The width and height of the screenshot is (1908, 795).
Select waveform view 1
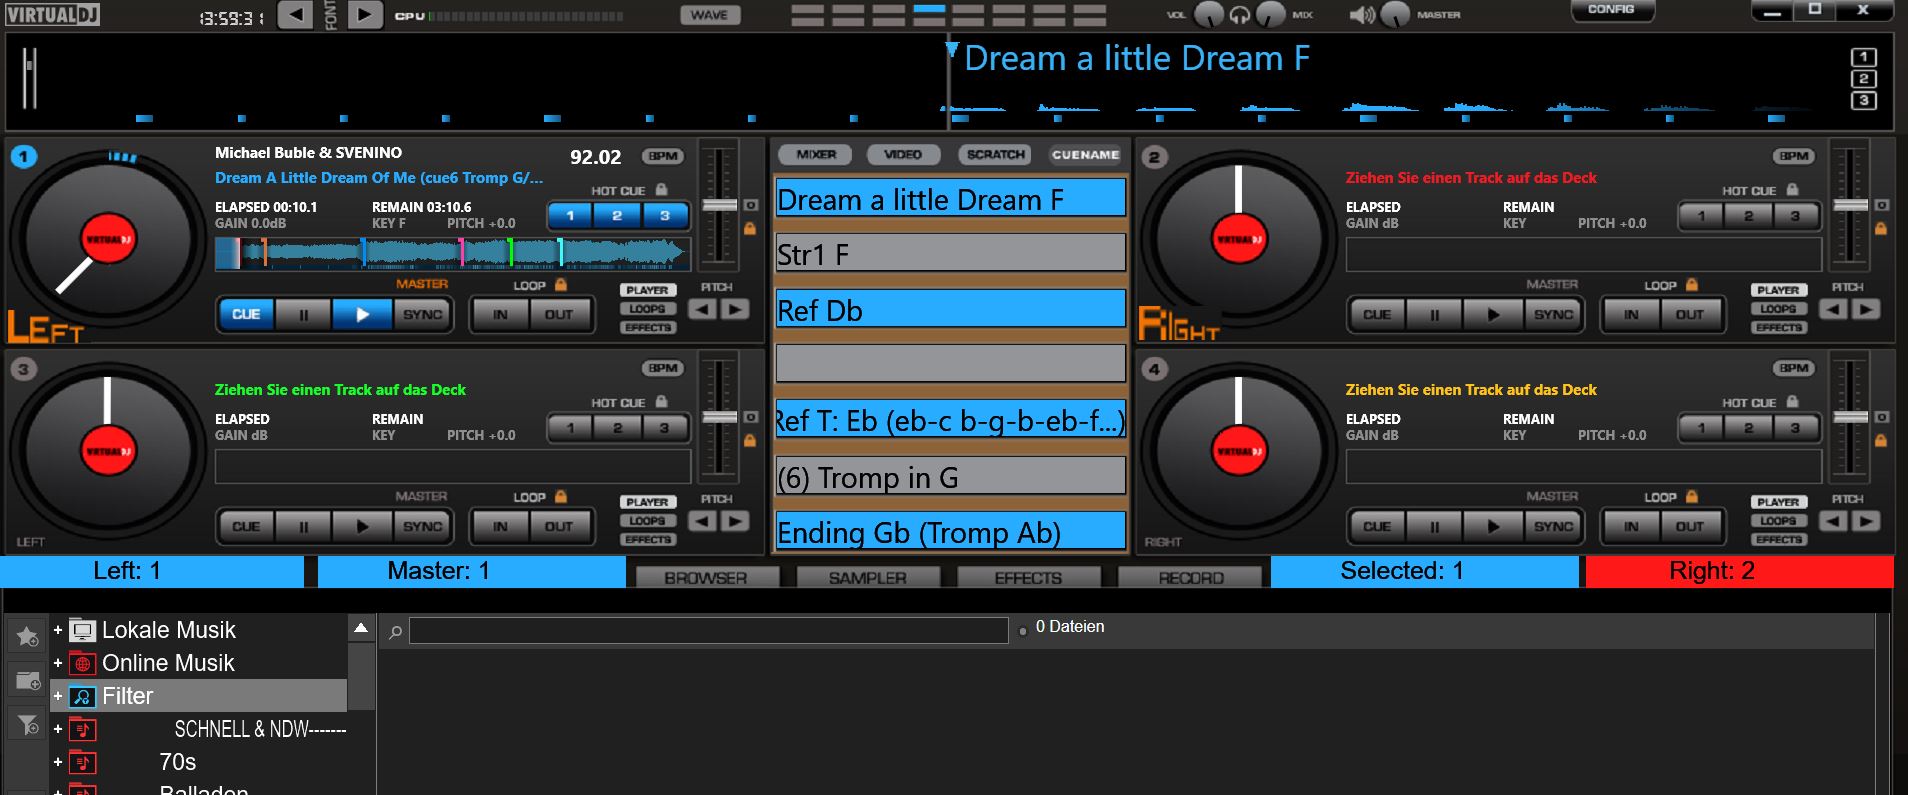click(x=1863, y=57)
